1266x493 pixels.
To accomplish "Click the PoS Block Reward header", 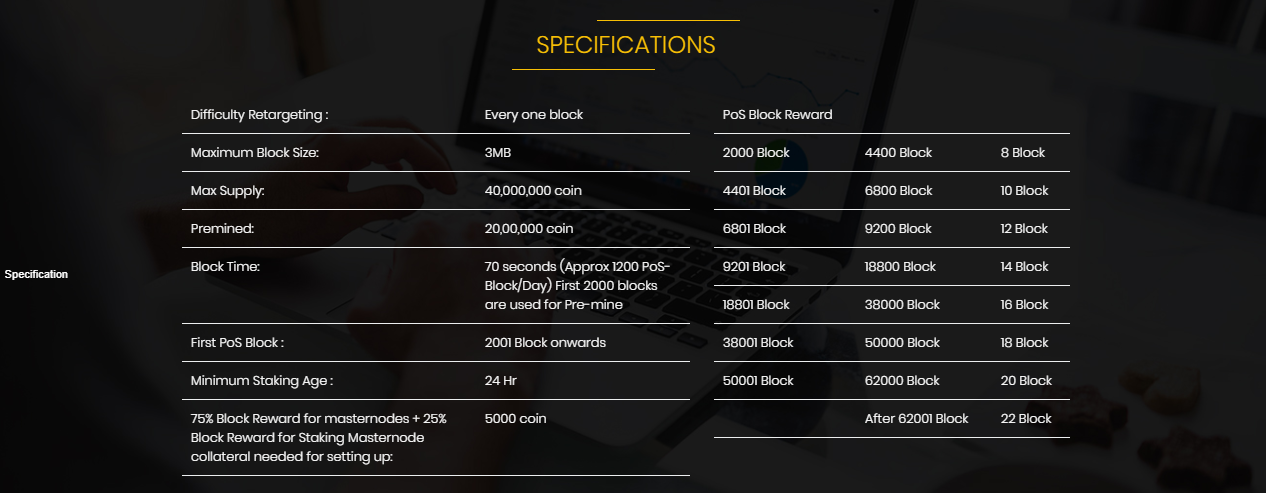I will pos(778,115).
